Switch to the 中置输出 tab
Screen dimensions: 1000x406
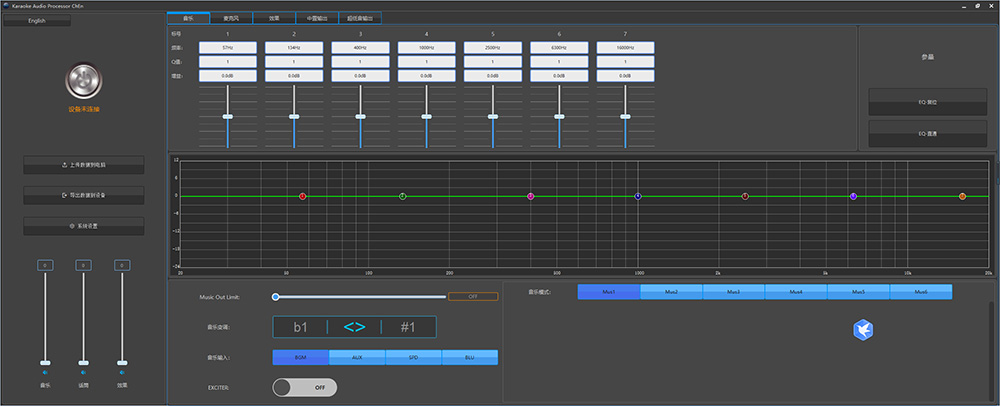pyautogui.click(x=317, y=18)
